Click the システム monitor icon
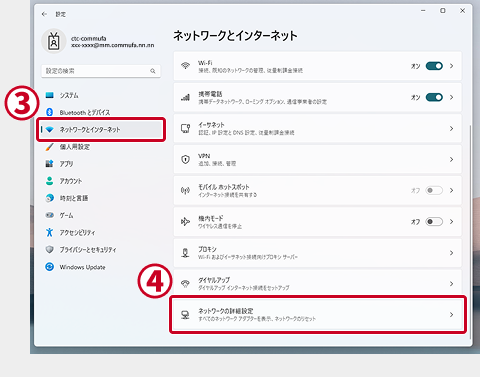 [50, 95]
